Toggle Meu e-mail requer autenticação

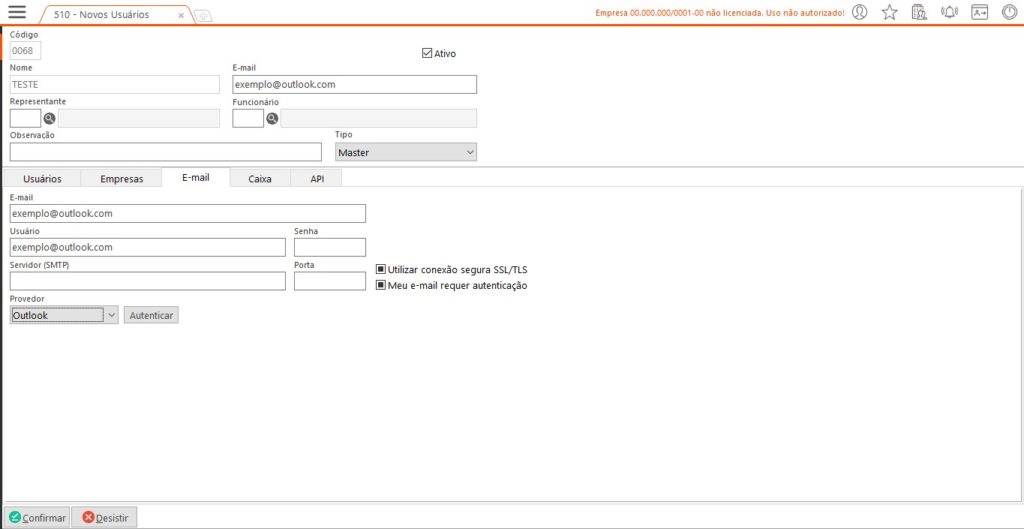381,285
